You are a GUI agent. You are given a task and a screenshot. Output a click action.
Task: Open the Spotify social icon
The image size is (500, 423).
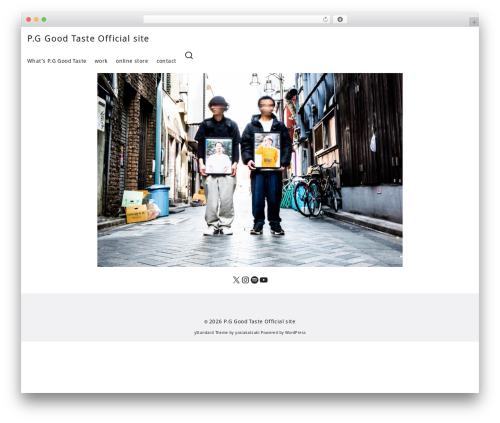pyautogui.click(x=254, y=280)
